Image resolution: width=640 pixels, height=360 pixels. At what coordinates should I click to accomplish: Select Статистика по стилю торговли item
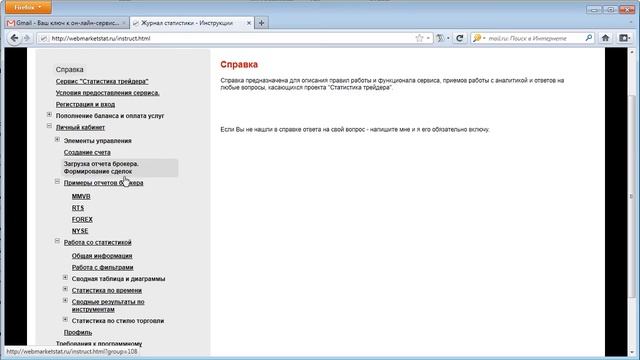[x=118, y=321]
